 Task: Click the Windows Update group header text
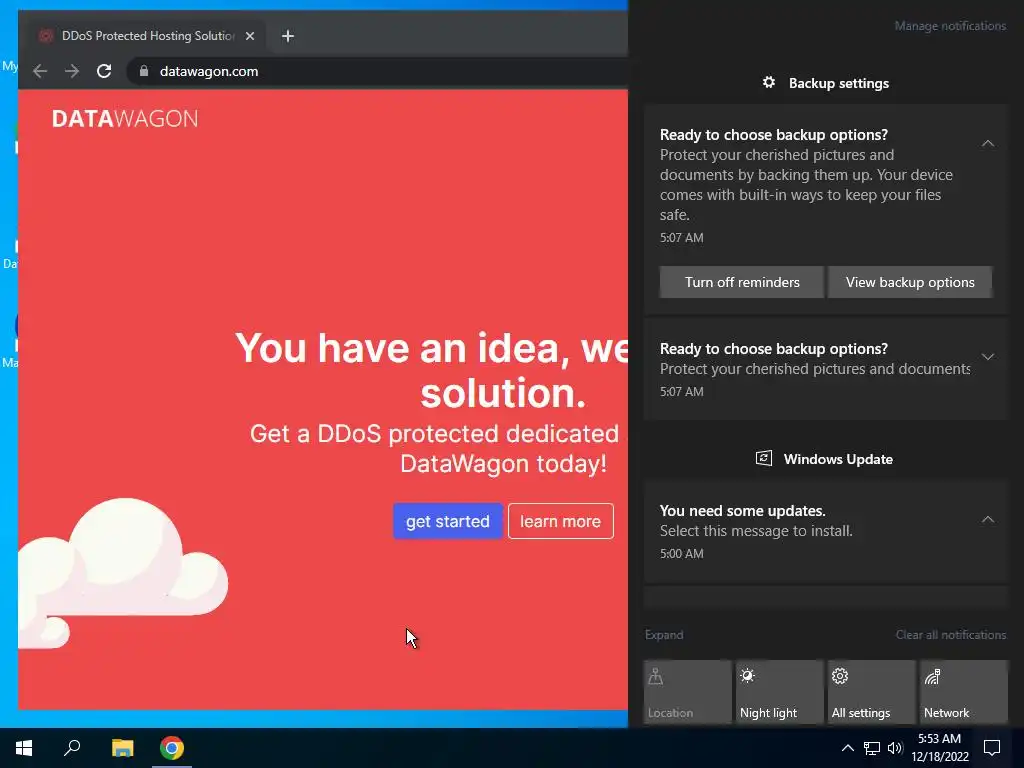(x=838, y=459)
